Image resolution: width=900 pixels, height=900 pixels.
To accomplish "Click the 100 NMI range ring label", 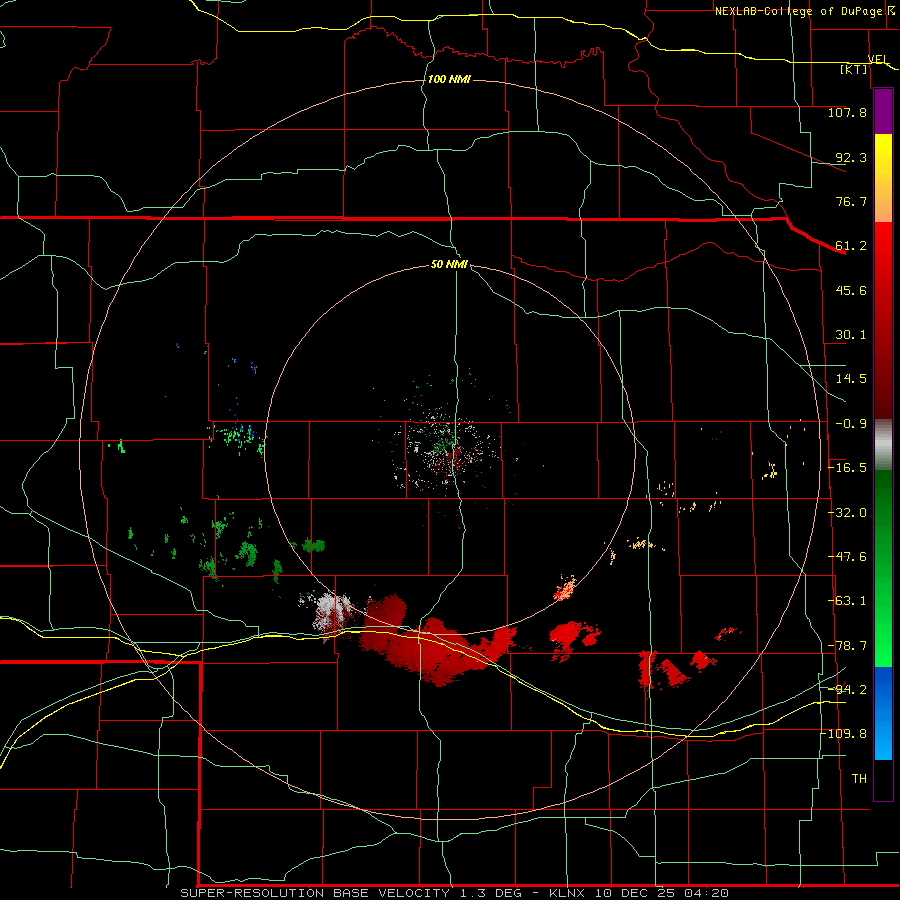I will (449, 79).
